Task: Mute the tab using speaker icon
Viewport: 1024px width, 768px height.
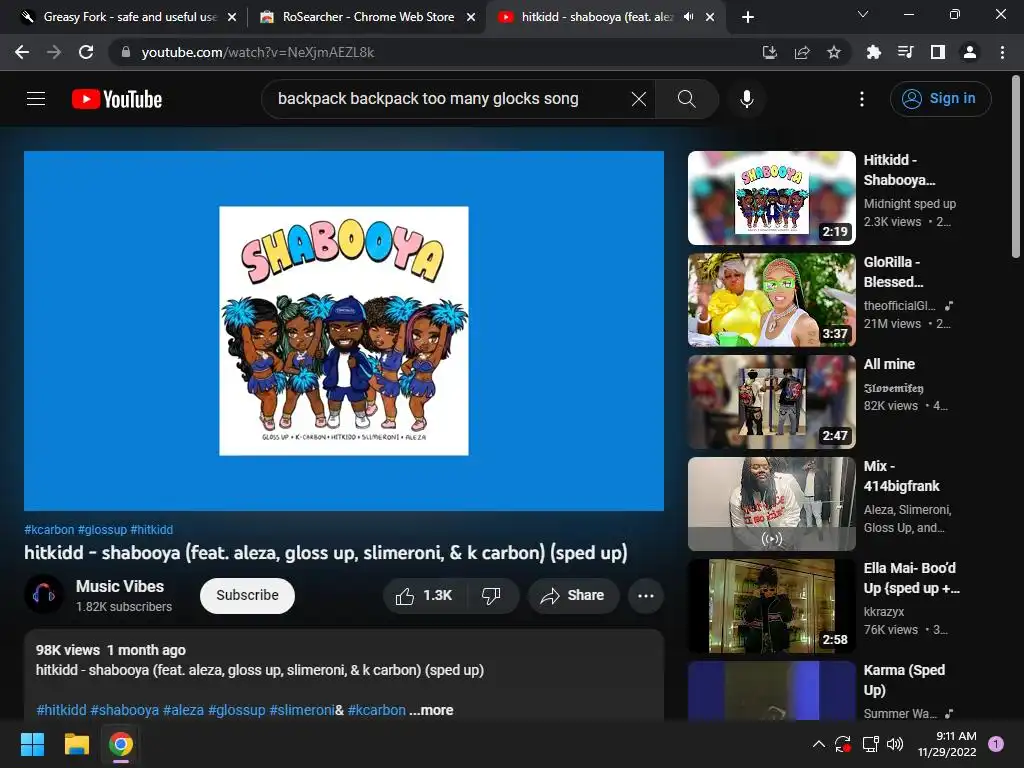Action: point(688,17)
